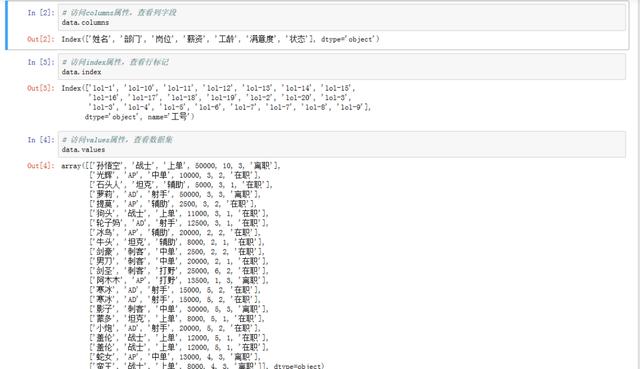The height and width of the screenshot is (369, 640).
Task: Click the comment about the columns attribute
Action: pos(119,13)
